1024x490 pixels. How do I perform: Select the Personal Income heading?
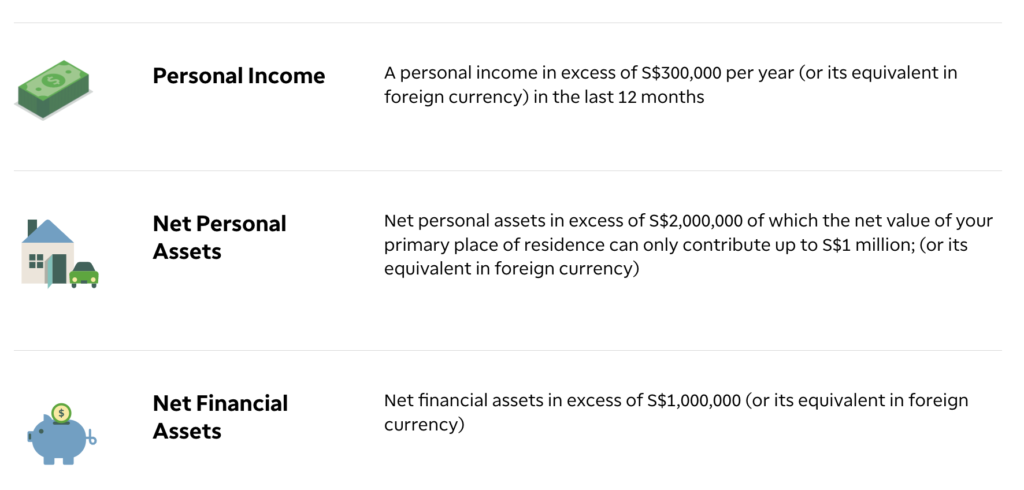tap(238, 76)
